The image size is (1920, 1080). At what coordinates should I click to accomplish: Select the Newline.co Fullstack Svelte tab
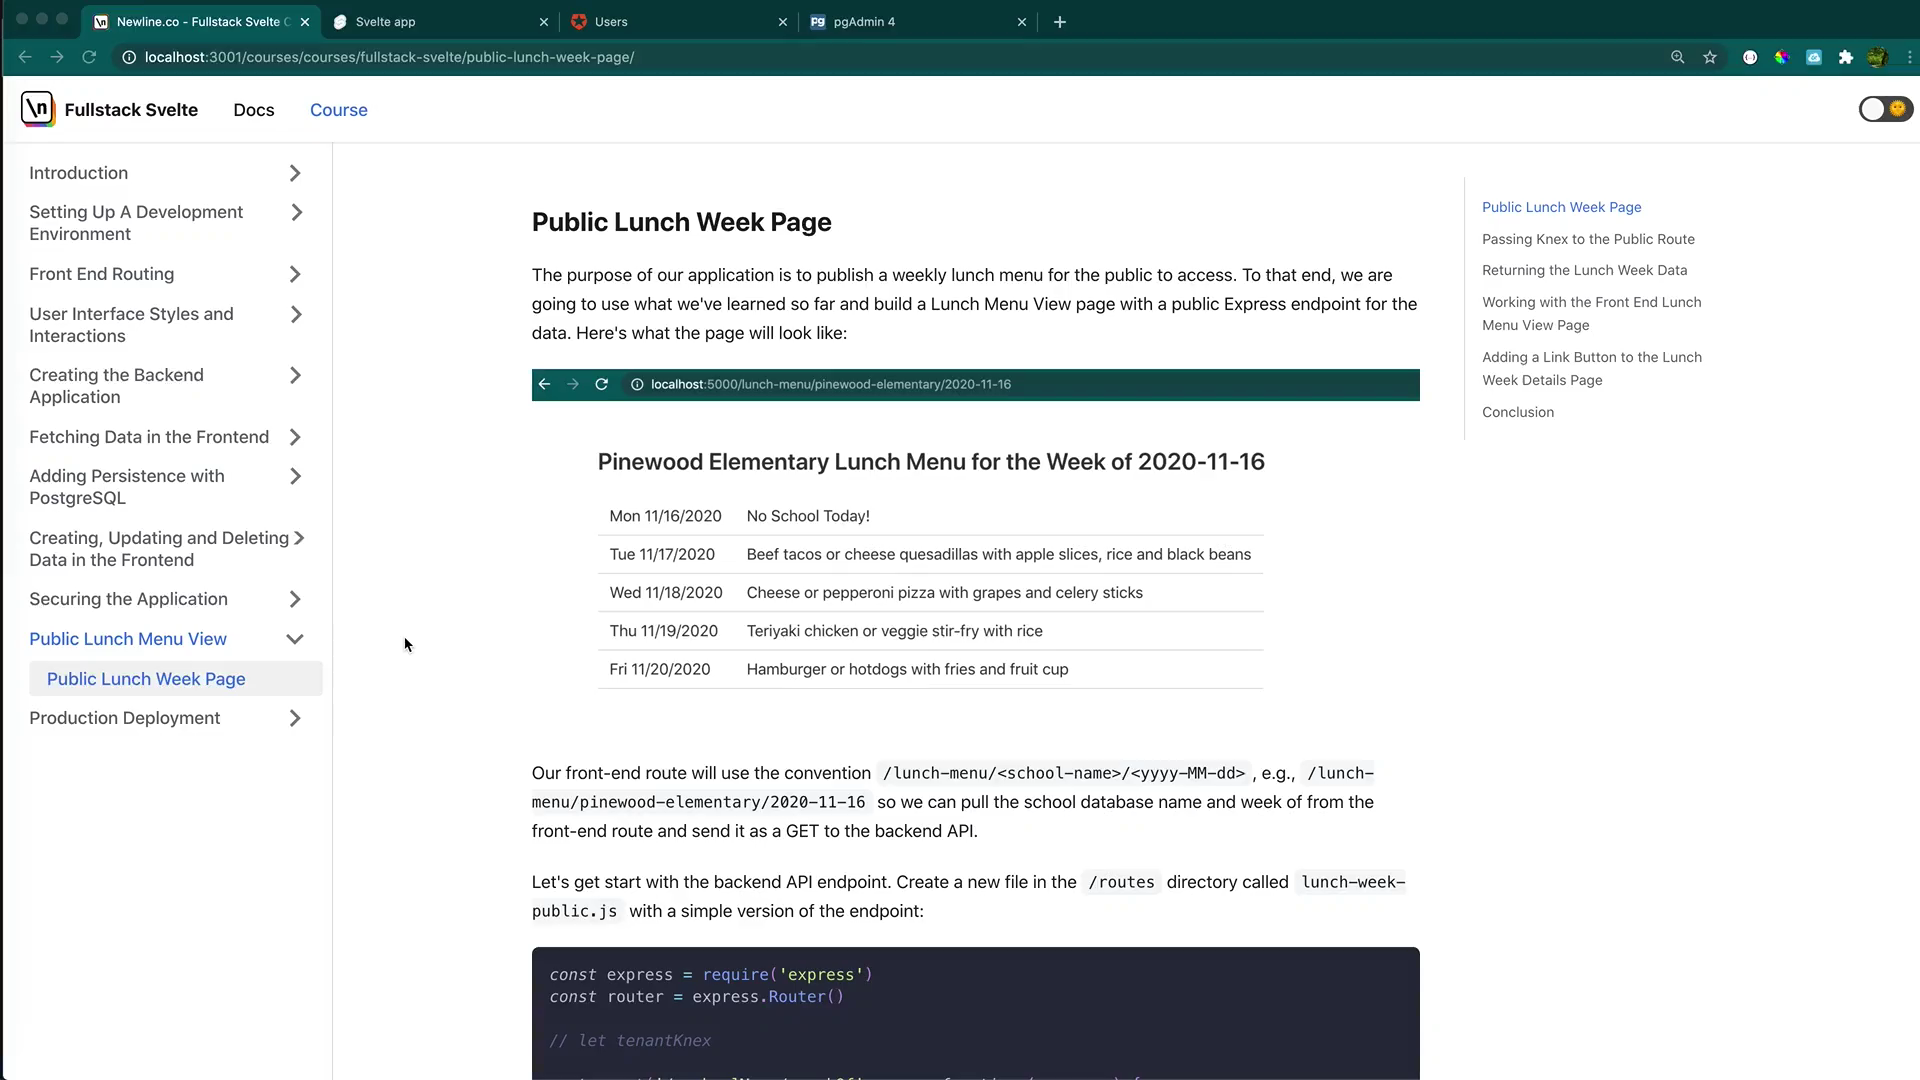tap(201, 22)
